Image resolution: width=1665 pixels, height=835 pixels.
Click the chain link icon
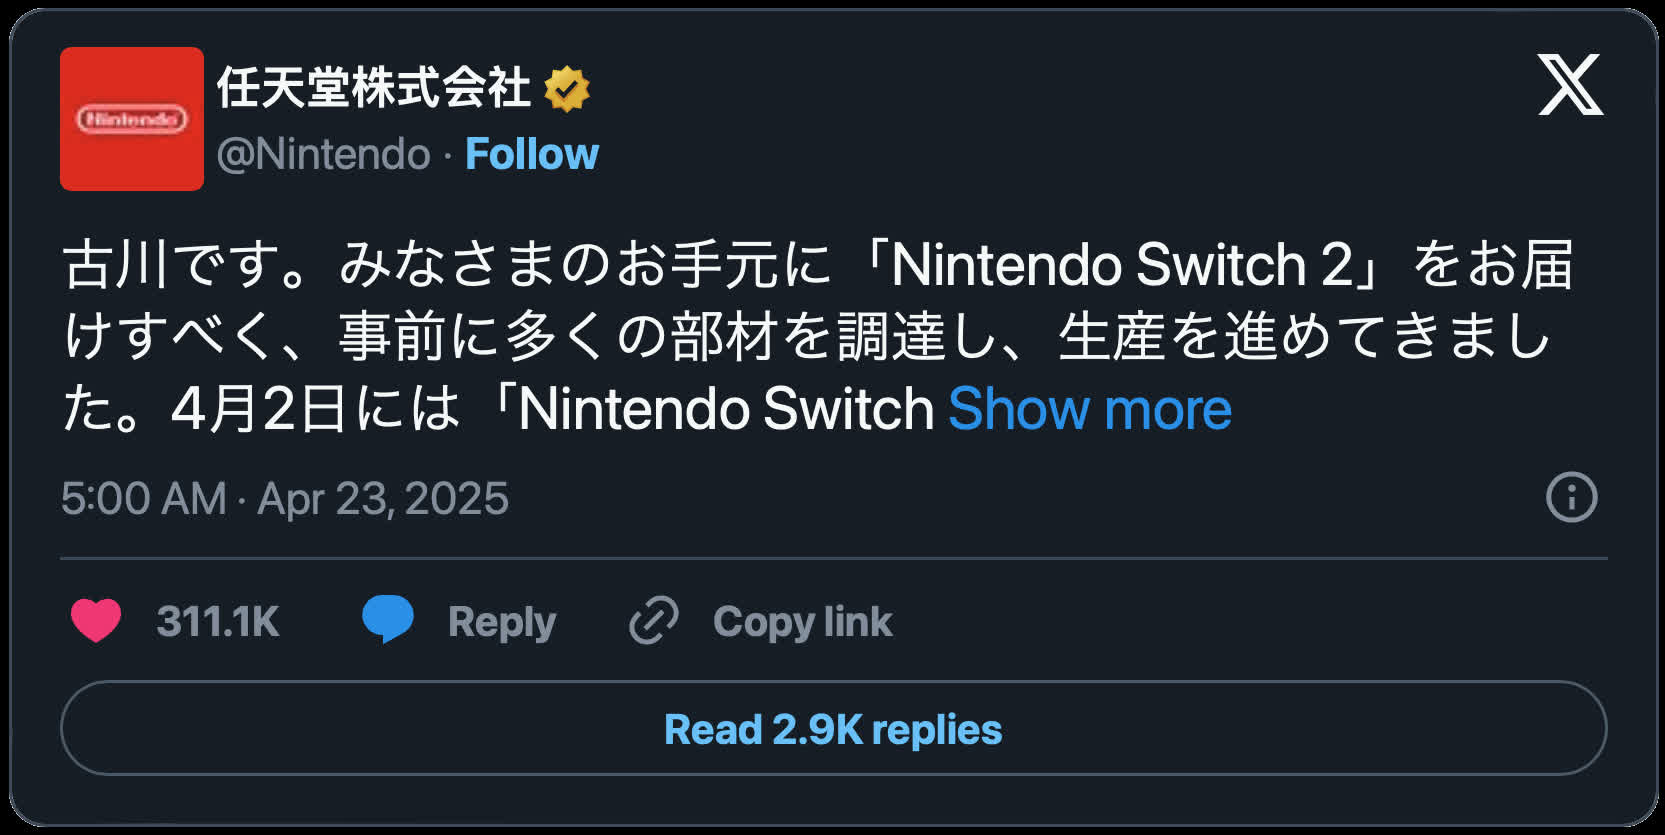click(x=654, y=621)
